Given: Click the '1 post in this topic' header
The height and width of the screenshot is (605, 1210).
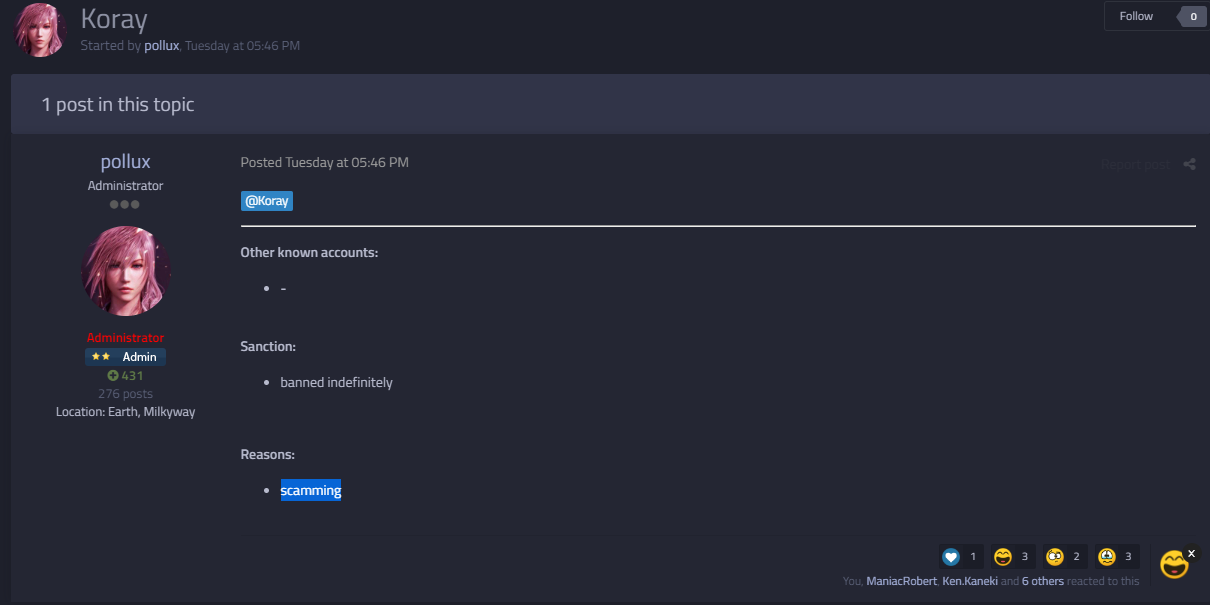Looking at the screenshot, I should pyautogui.click(x=118, y=104).
